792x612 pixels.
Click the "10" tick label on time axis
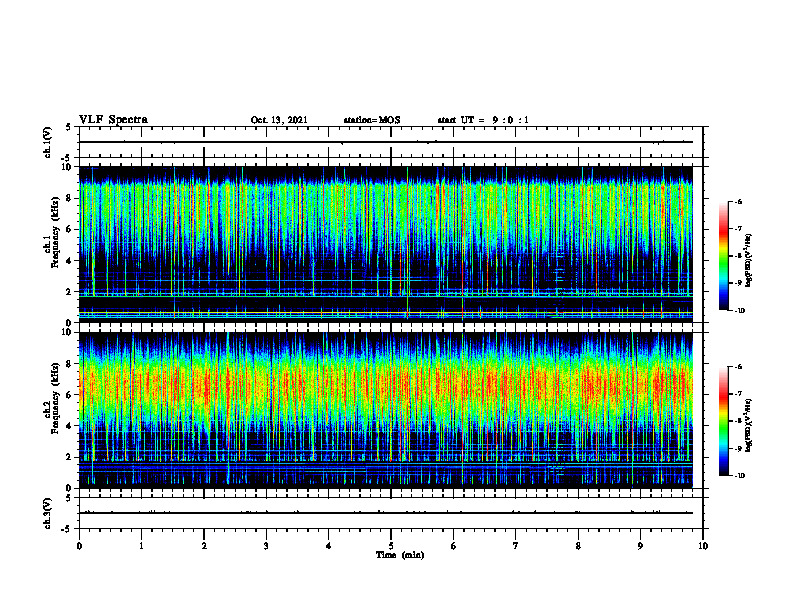[x=703, y=546]
